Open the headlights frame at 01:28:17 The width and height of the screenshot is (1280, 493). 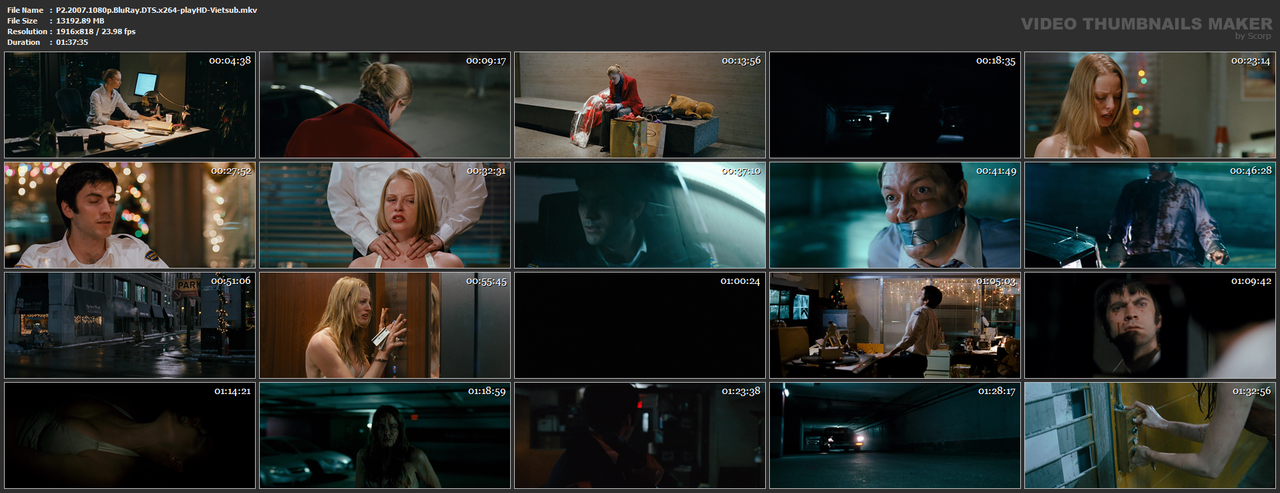tap(895, 435)
